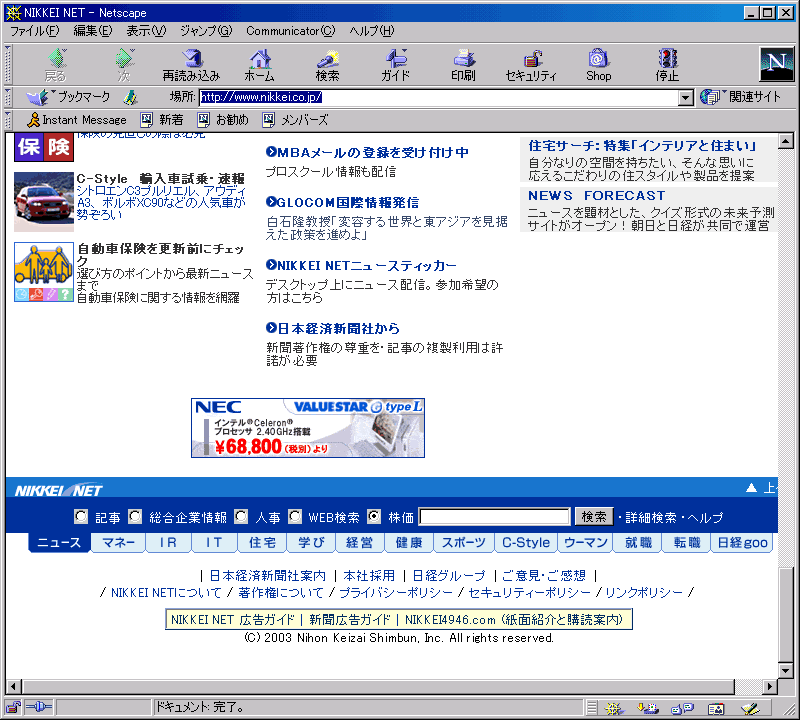Switch to the スポーツ tab

[464, 542]
